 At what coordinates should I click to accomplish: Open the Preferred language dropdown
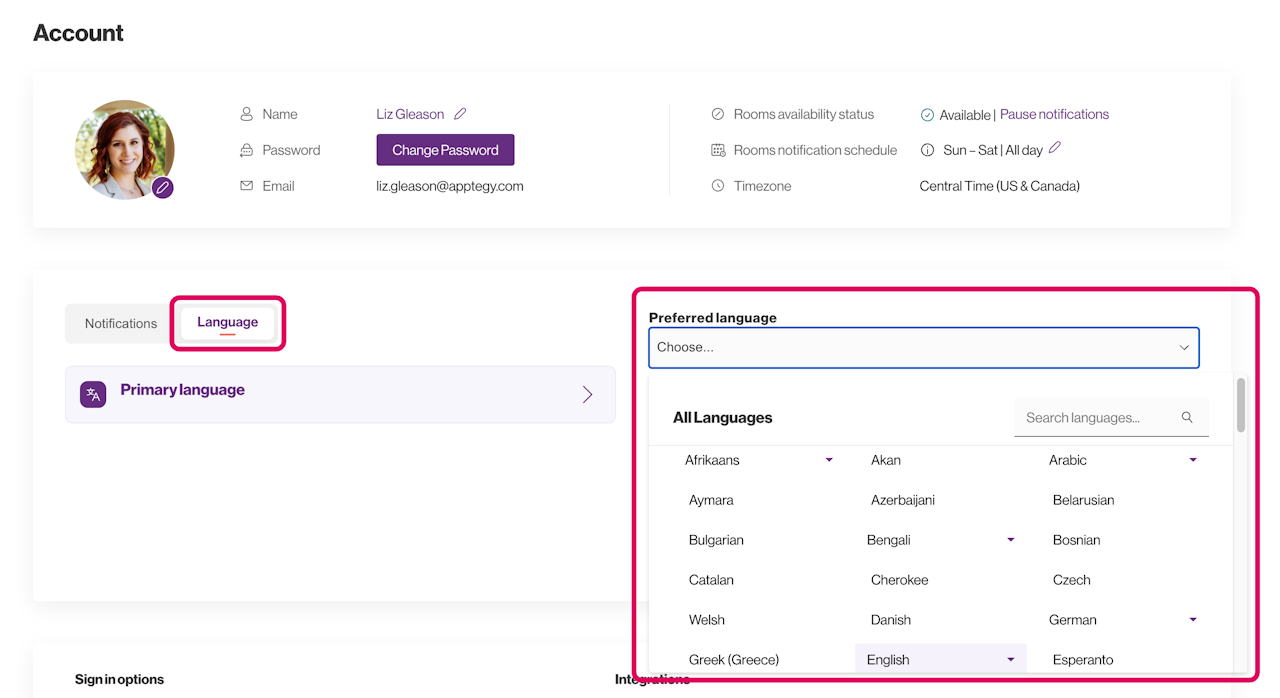coord(923,348)
